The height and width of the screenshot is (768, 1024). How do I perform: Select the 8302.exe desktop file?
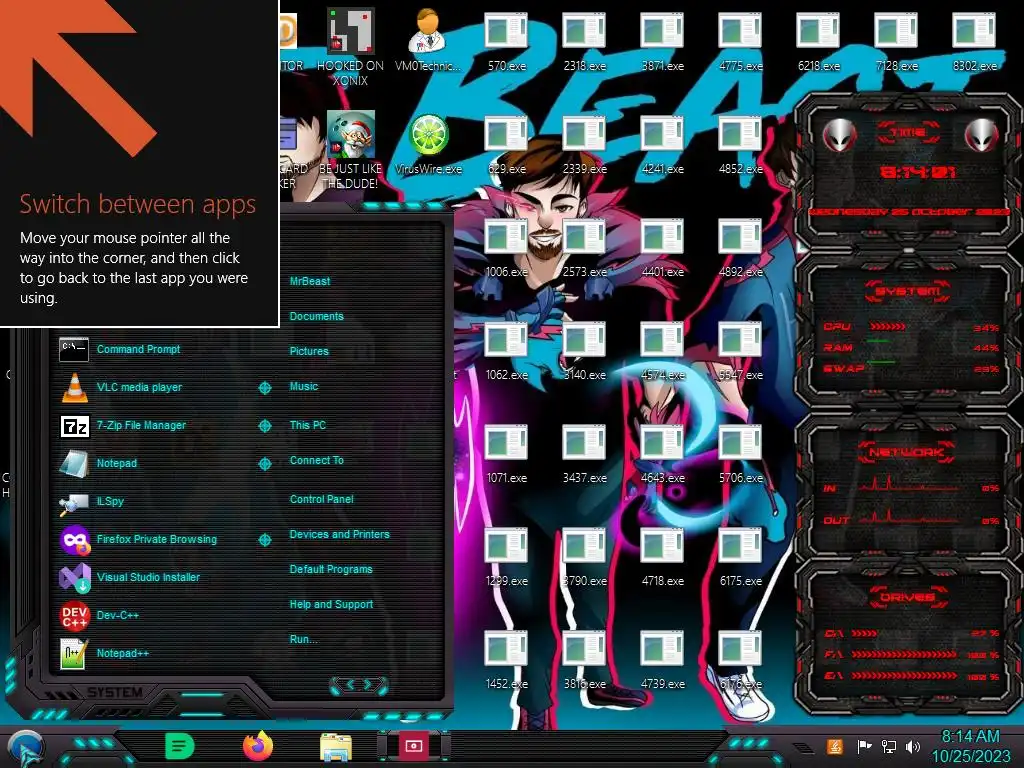(974, 40)
